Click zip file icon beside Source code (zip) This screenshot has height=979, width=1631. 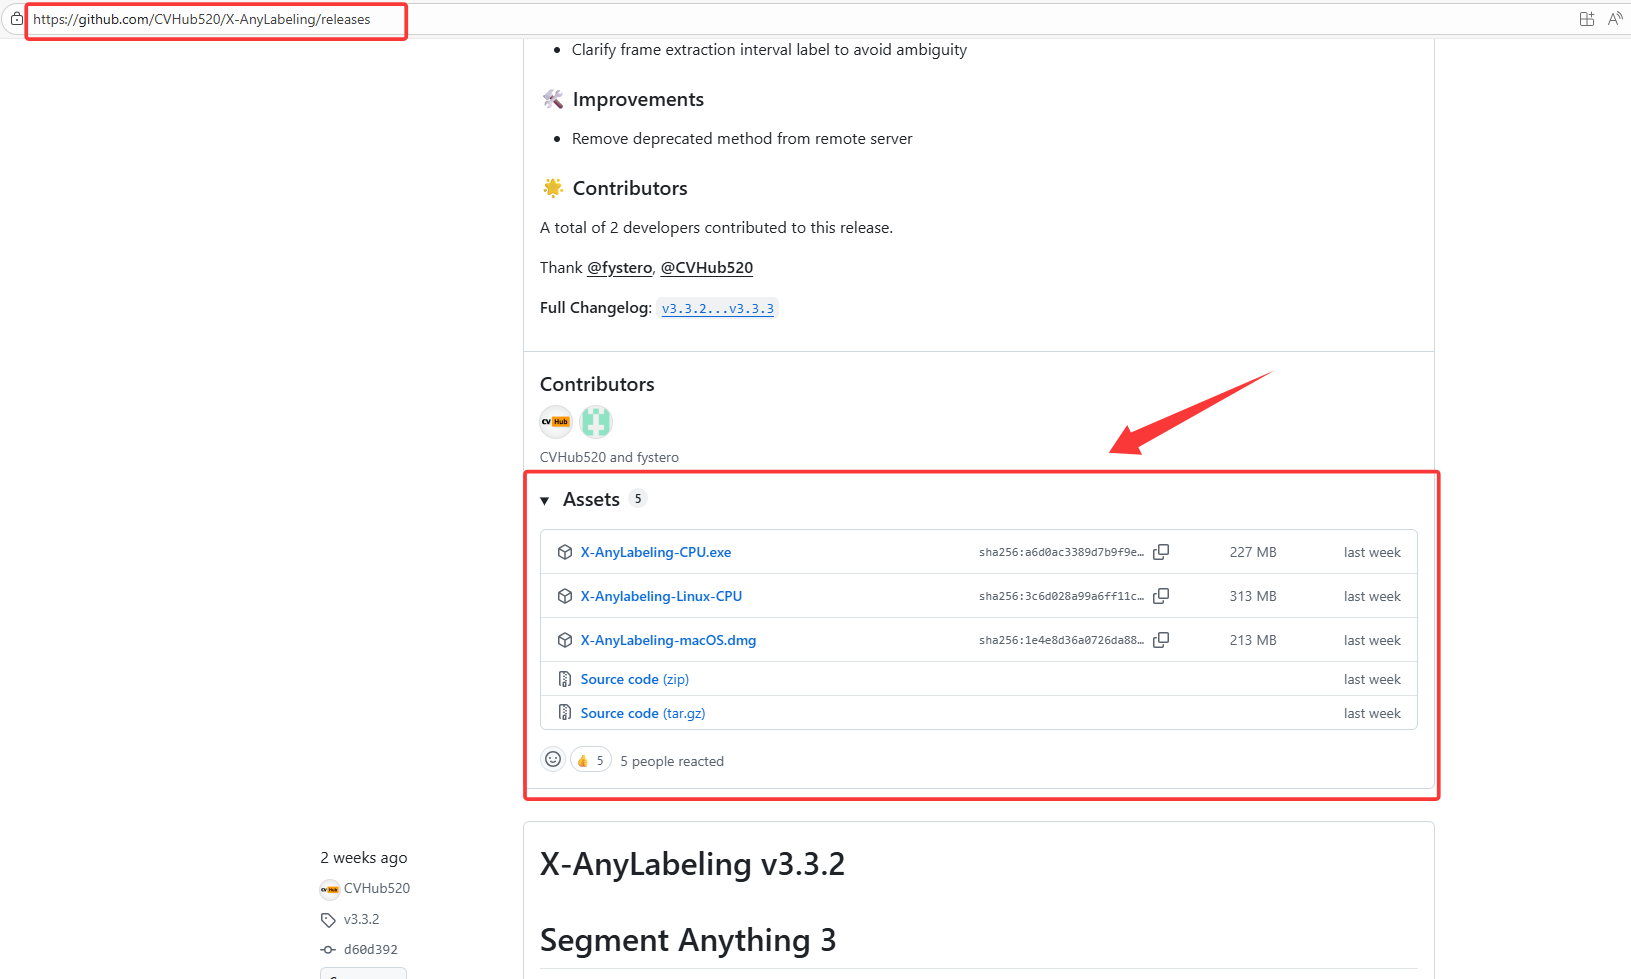[565, 679]
